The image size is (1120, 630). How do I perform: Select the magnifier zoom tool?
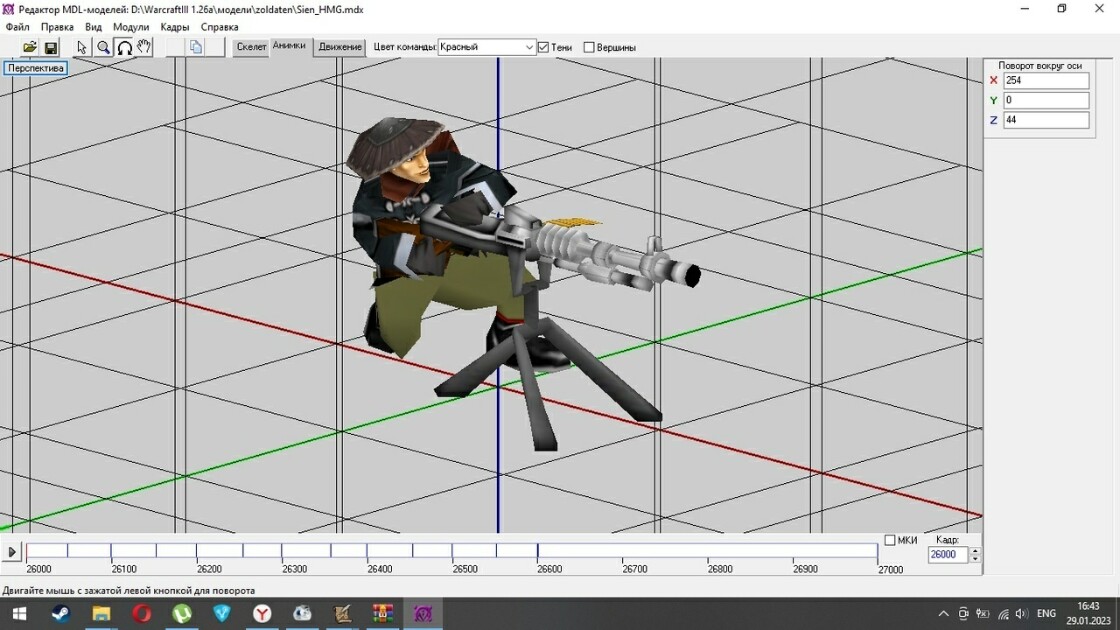coord(104,47)
